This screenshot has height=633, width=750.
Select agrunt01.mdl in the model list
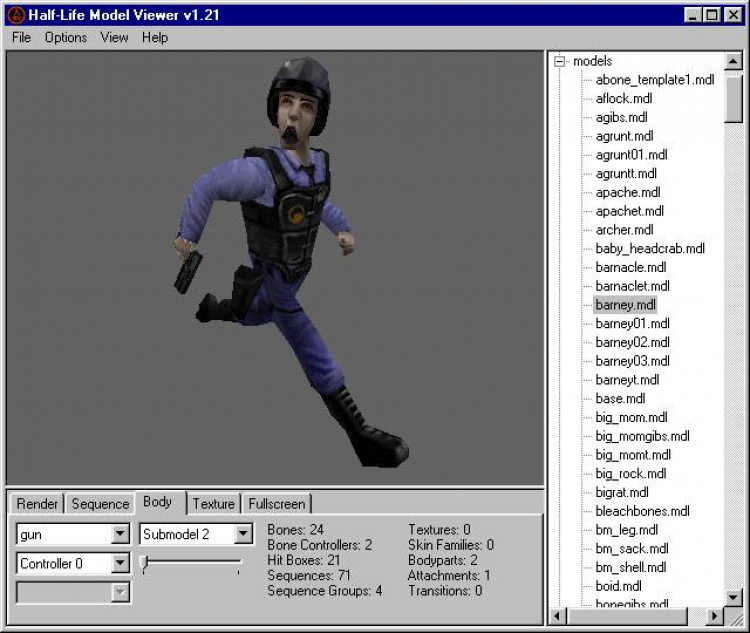pyautogui.click(x=631, y=155)
